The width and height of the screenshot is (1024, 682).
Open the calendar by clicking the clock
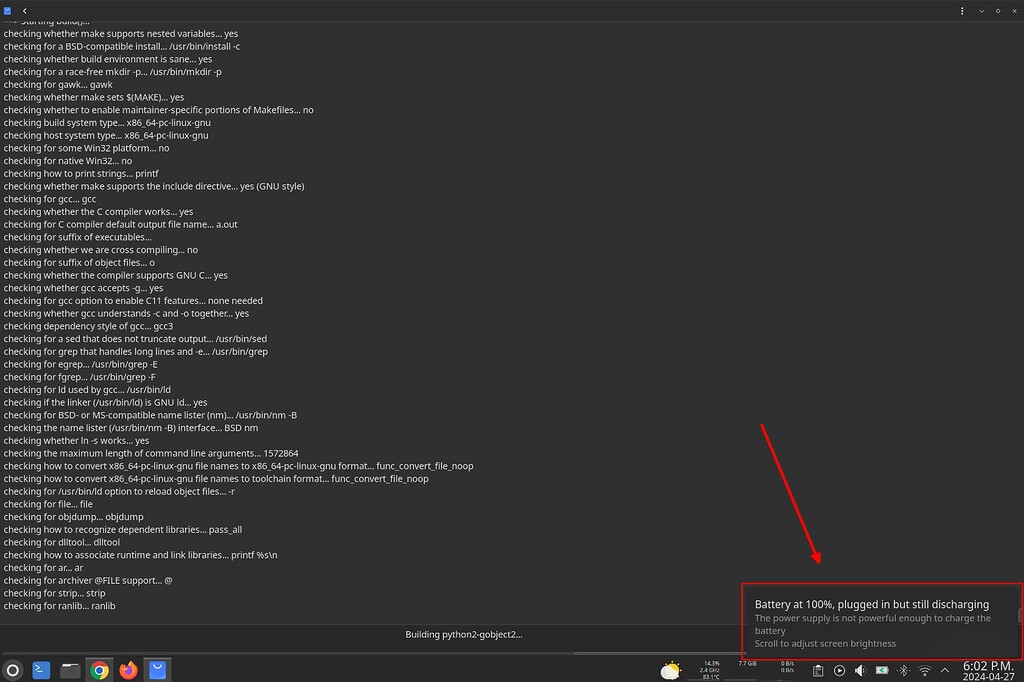click(x=987, y=670)
